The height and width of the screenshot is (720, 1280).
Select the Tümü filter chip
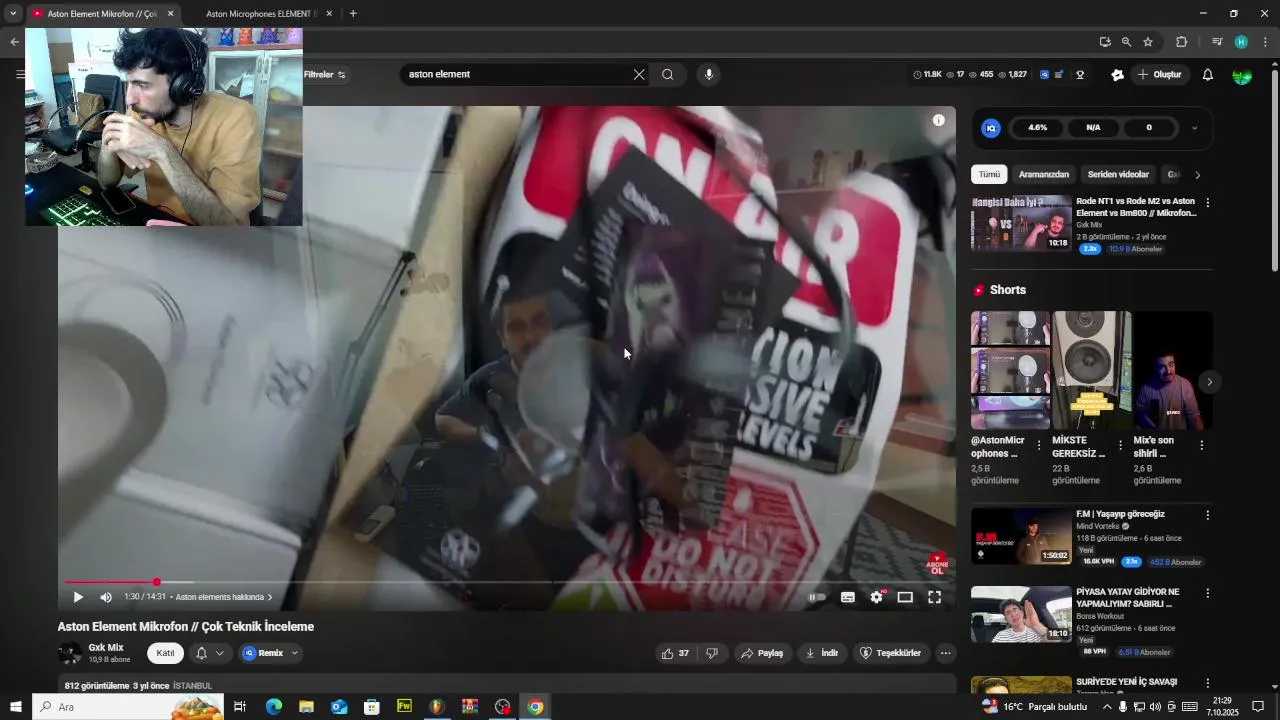point(989,174)
